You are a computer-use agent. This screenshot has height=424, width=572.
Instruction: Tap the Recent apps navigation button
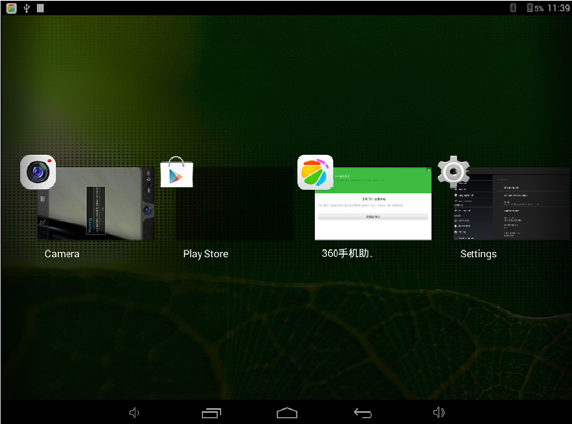coord(212,413)
